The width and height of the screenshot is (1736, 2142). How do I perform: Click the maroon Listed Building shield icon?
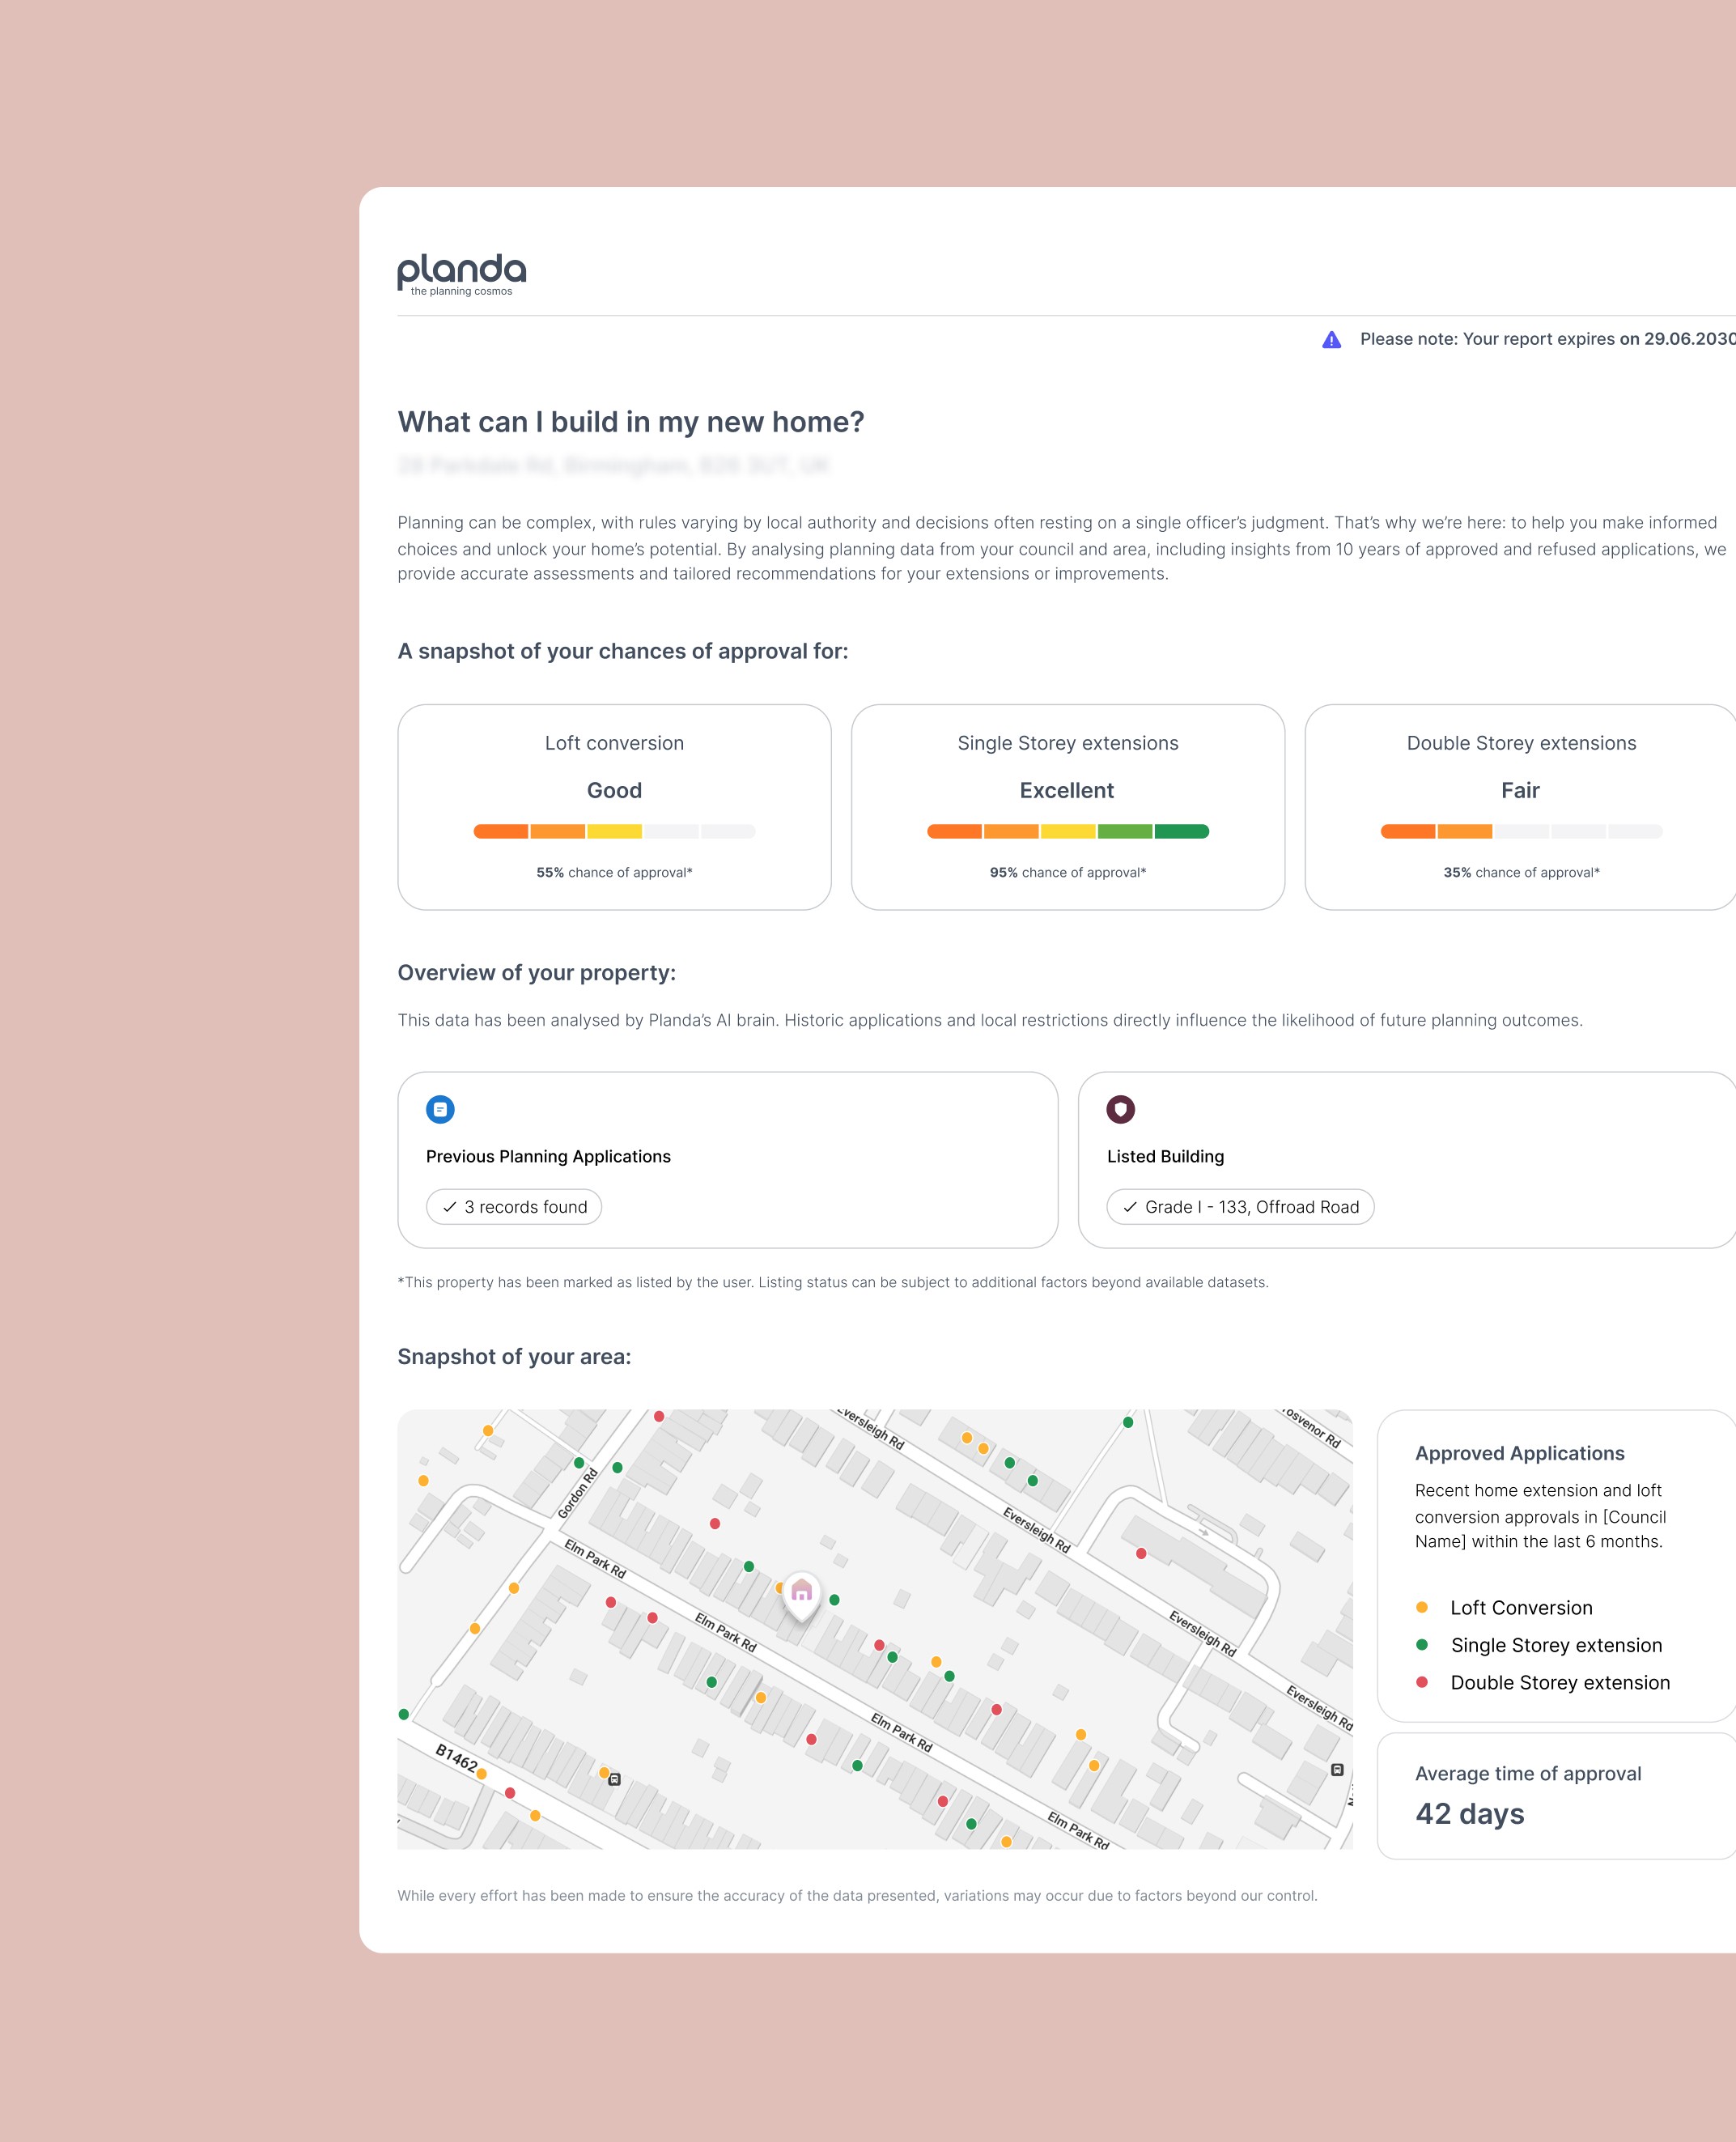pyautogui.click(x=1120, y=1109)
